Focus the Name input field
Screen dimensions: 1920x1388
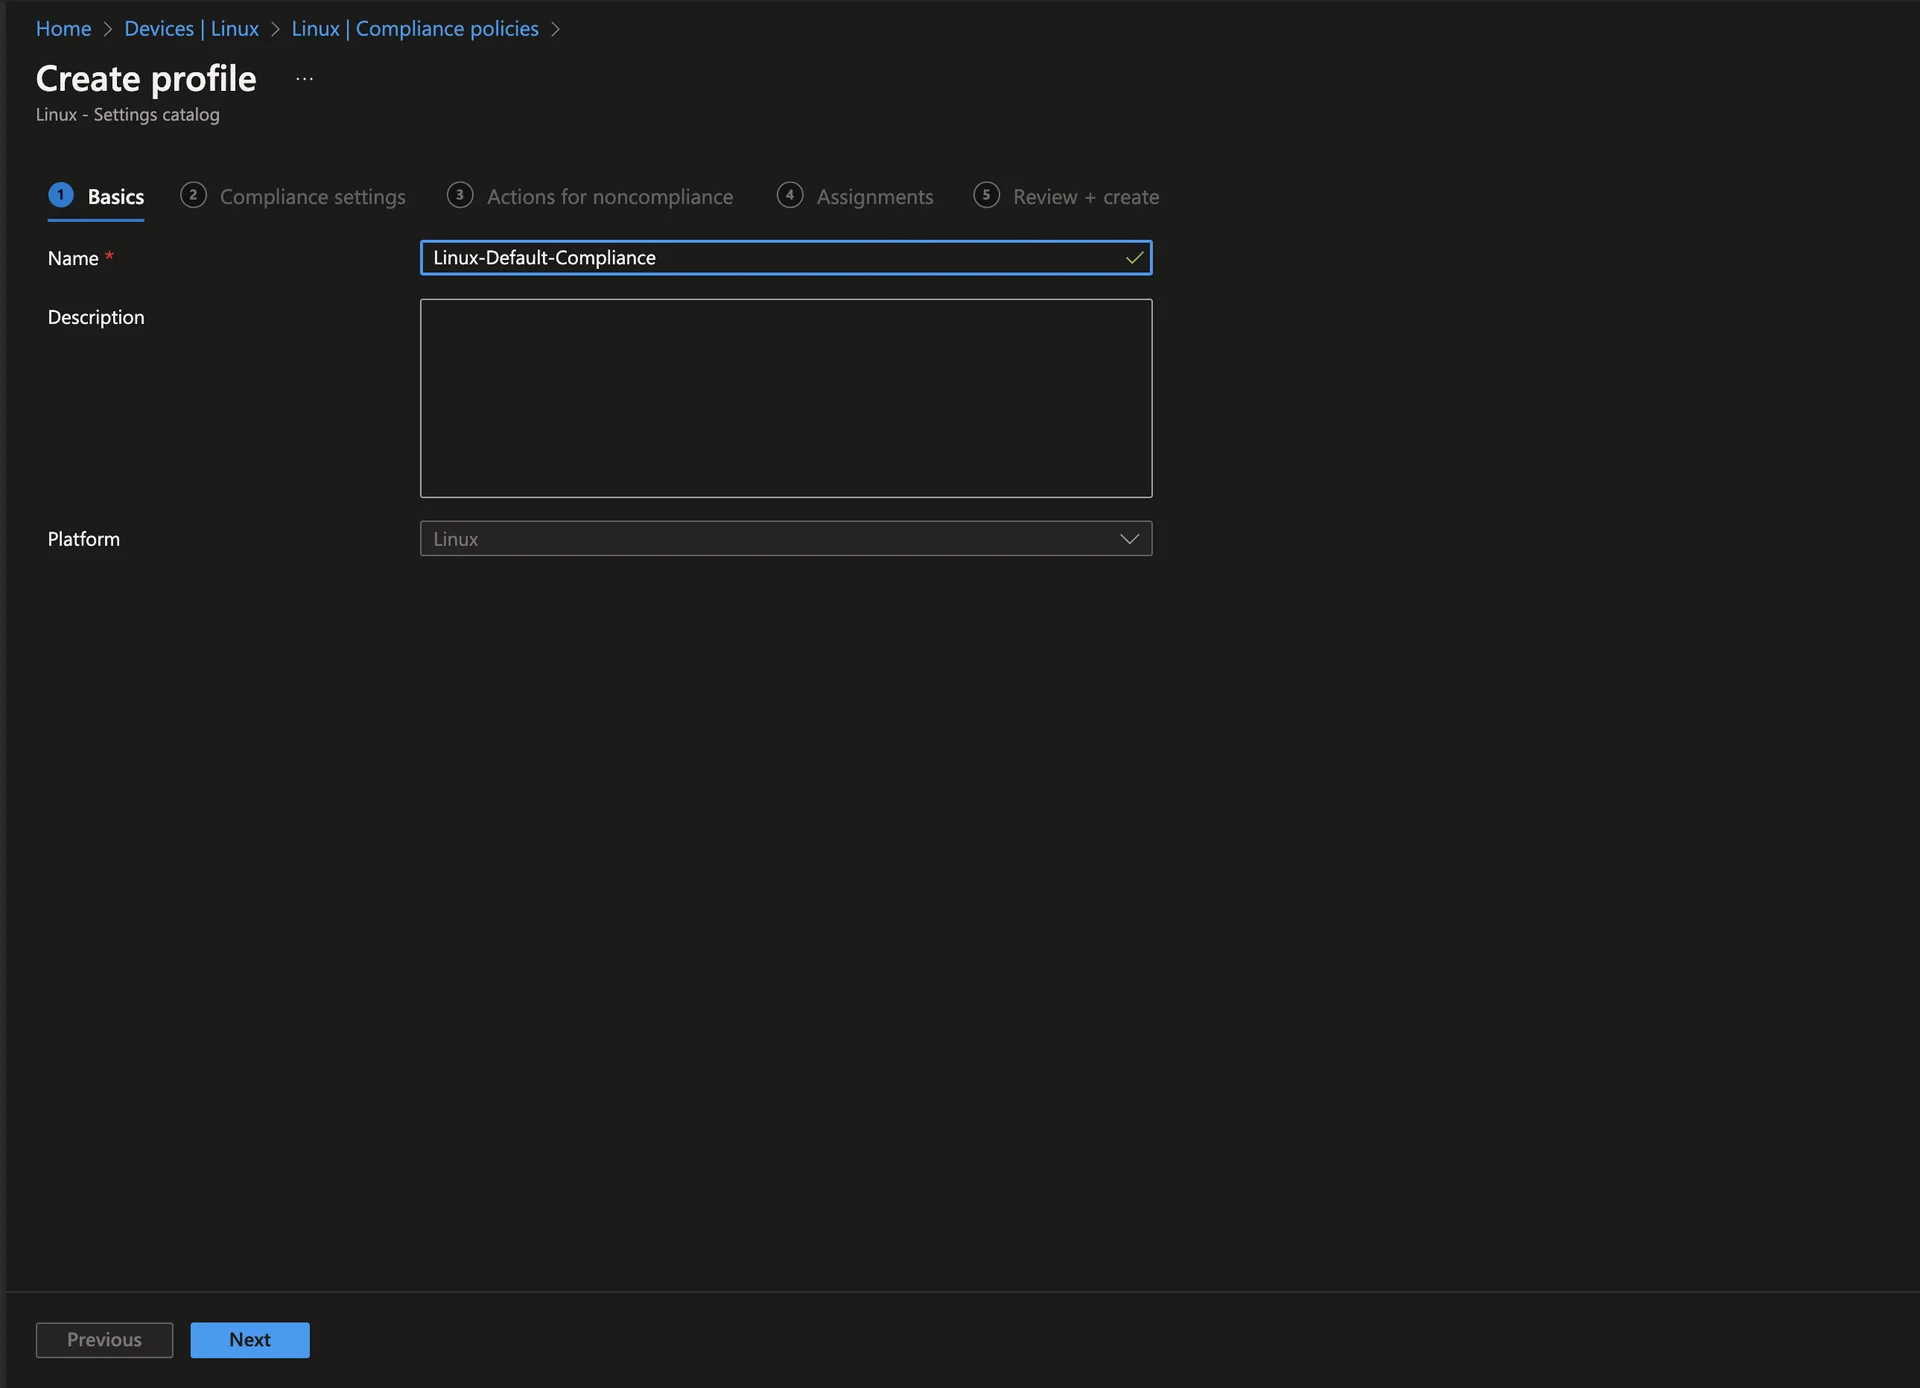tap(786, 258)
